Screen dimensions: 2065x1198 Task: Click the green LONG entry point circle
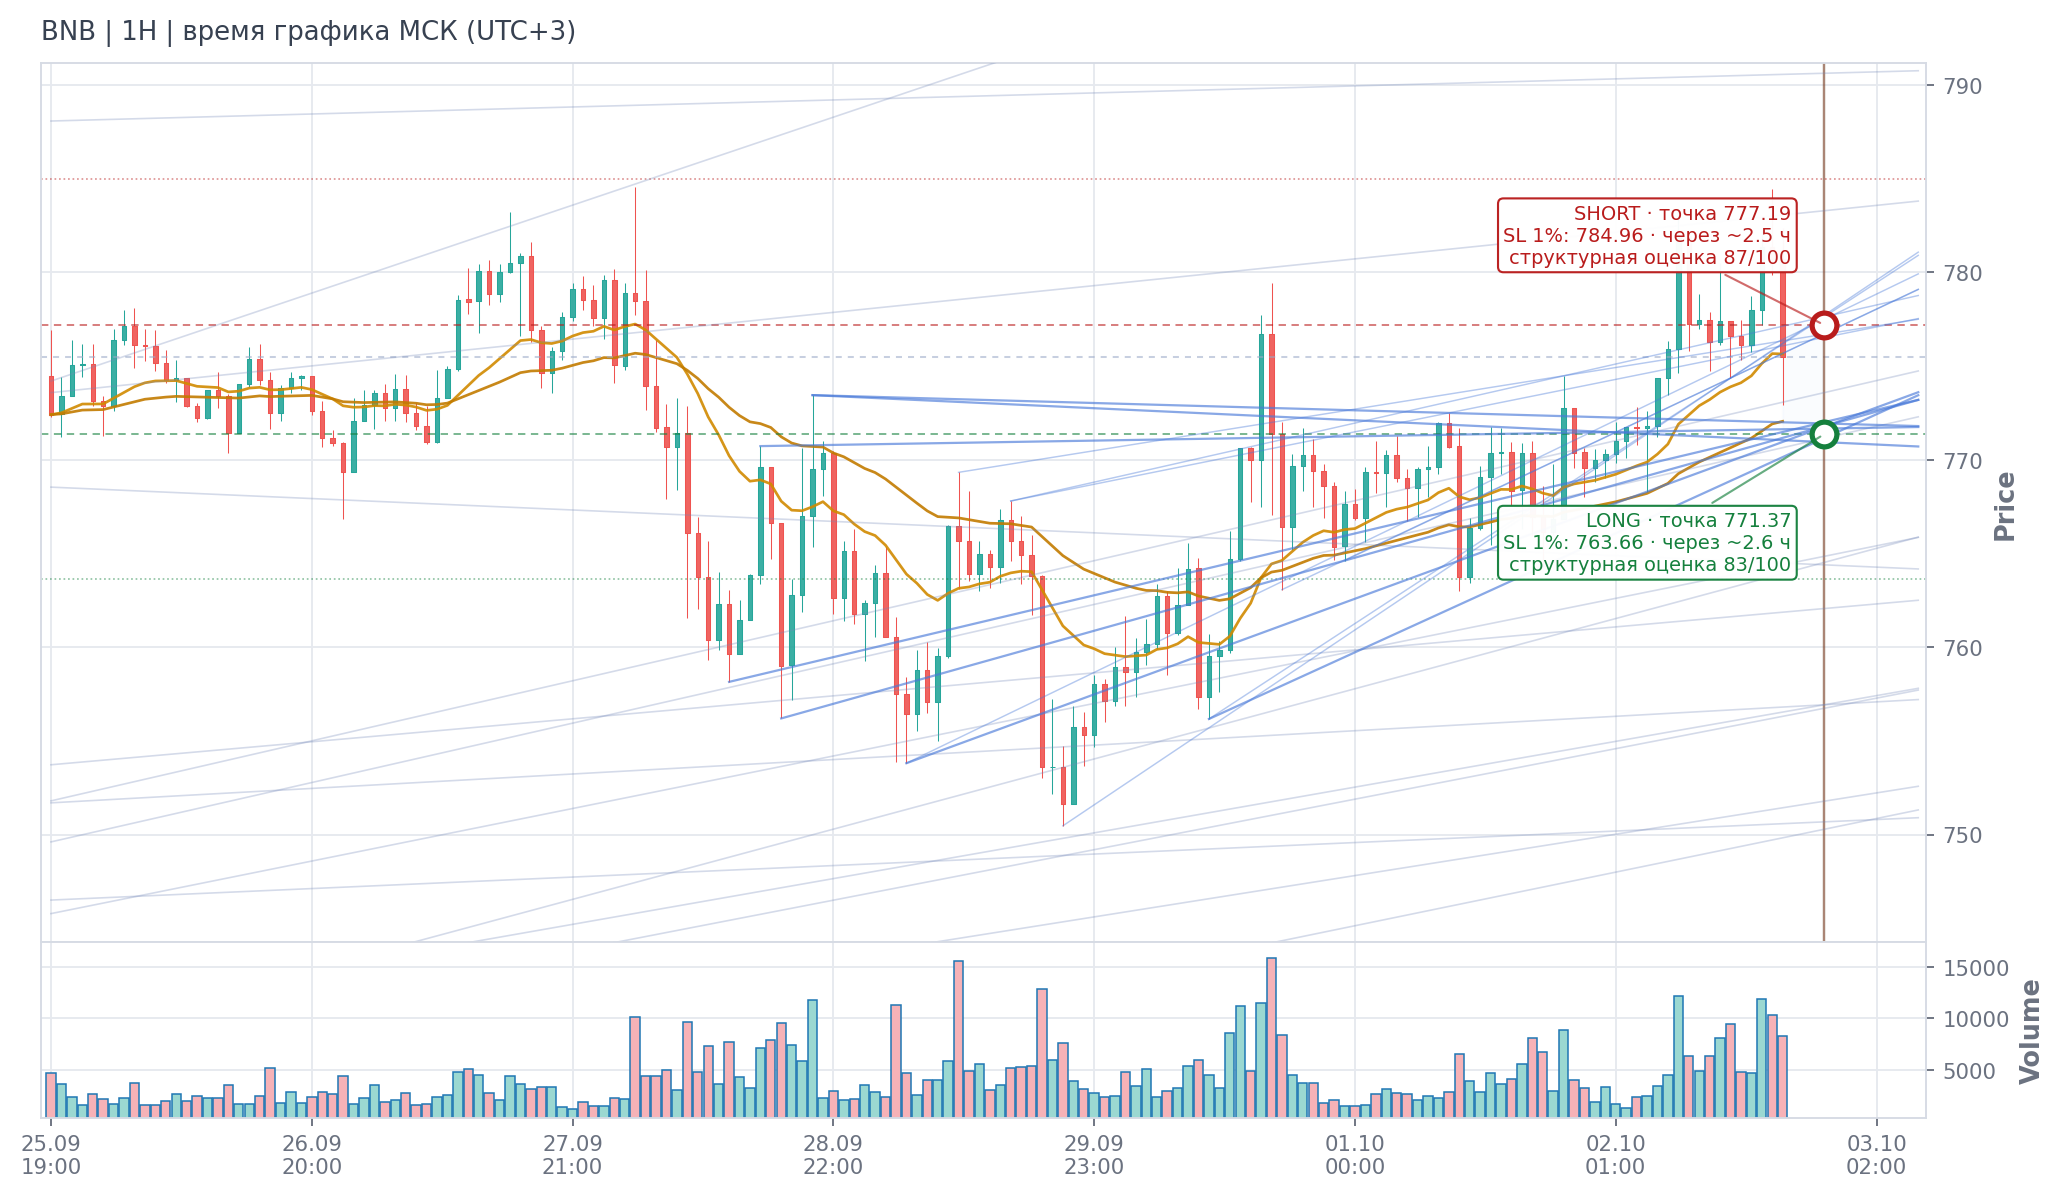1824,434
